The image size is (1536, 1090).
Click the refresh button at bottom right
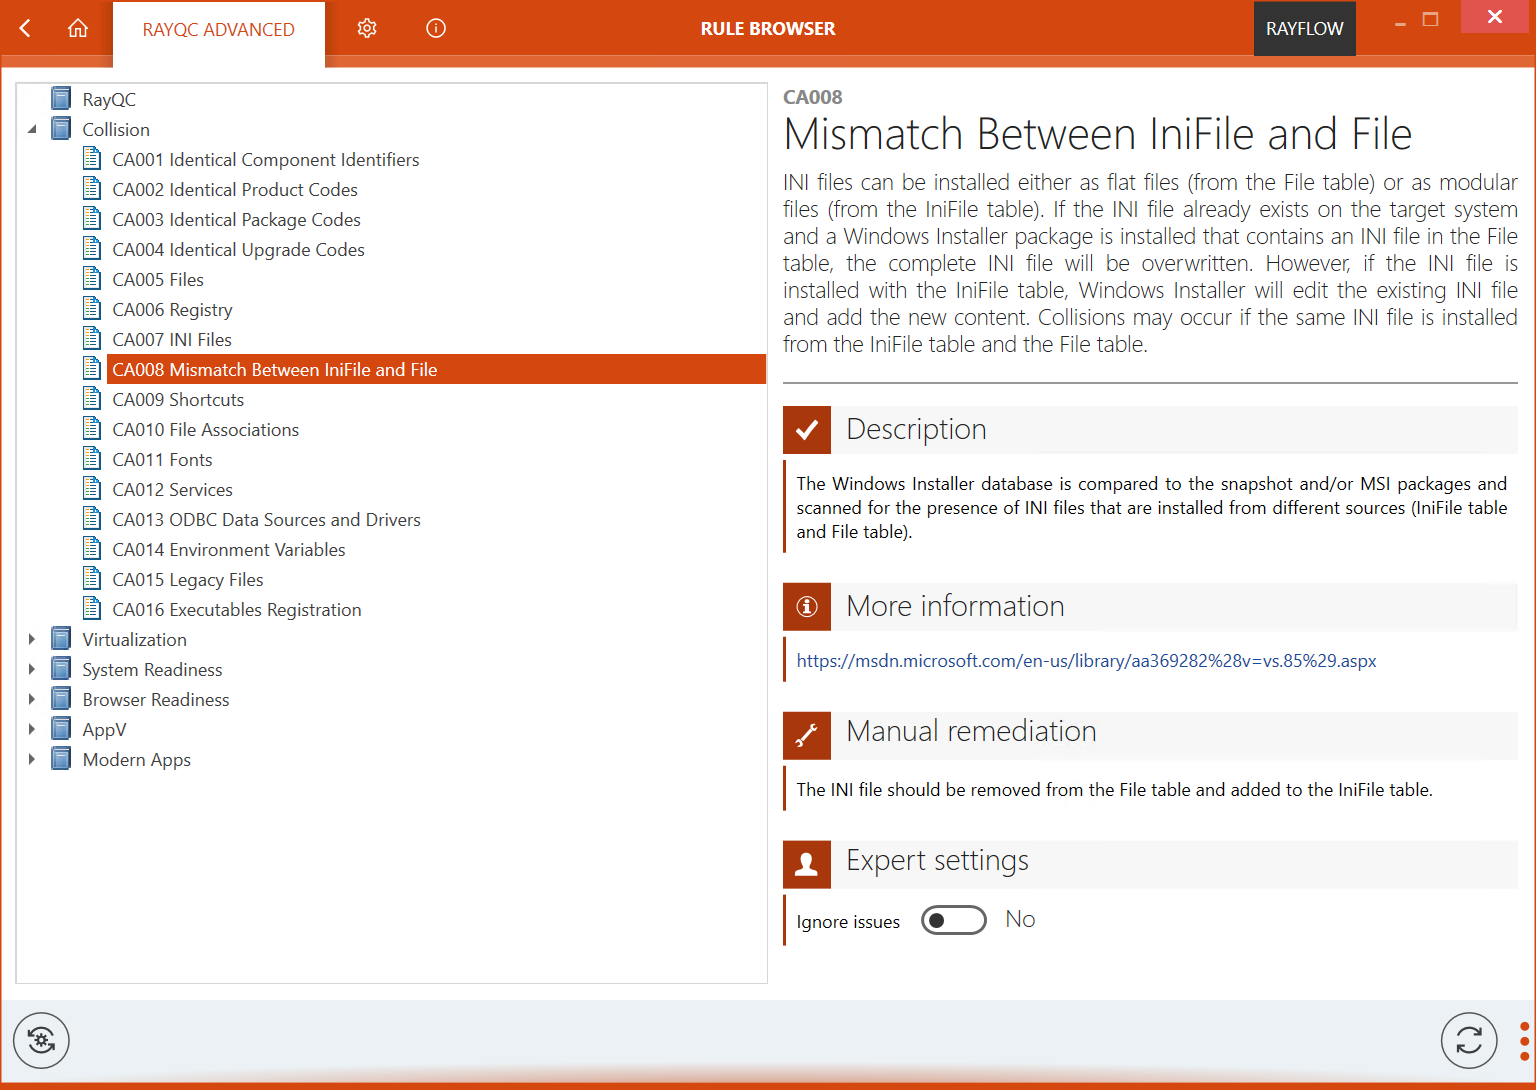pyautogui.click(x=1468, y=1040)
